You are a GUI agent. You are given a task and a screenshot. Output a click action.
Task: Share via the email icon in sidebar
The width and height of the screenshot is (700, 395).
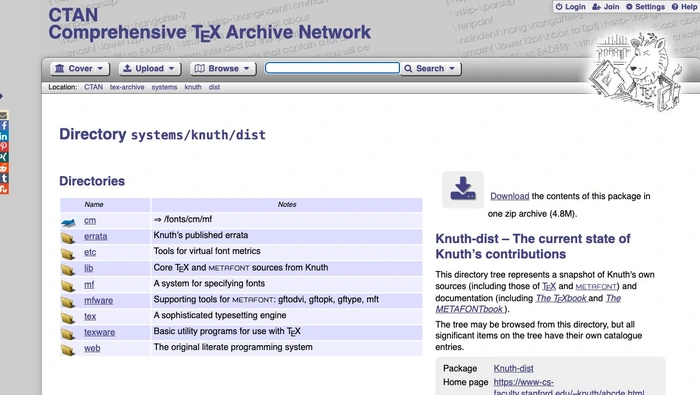coord(4,115)
